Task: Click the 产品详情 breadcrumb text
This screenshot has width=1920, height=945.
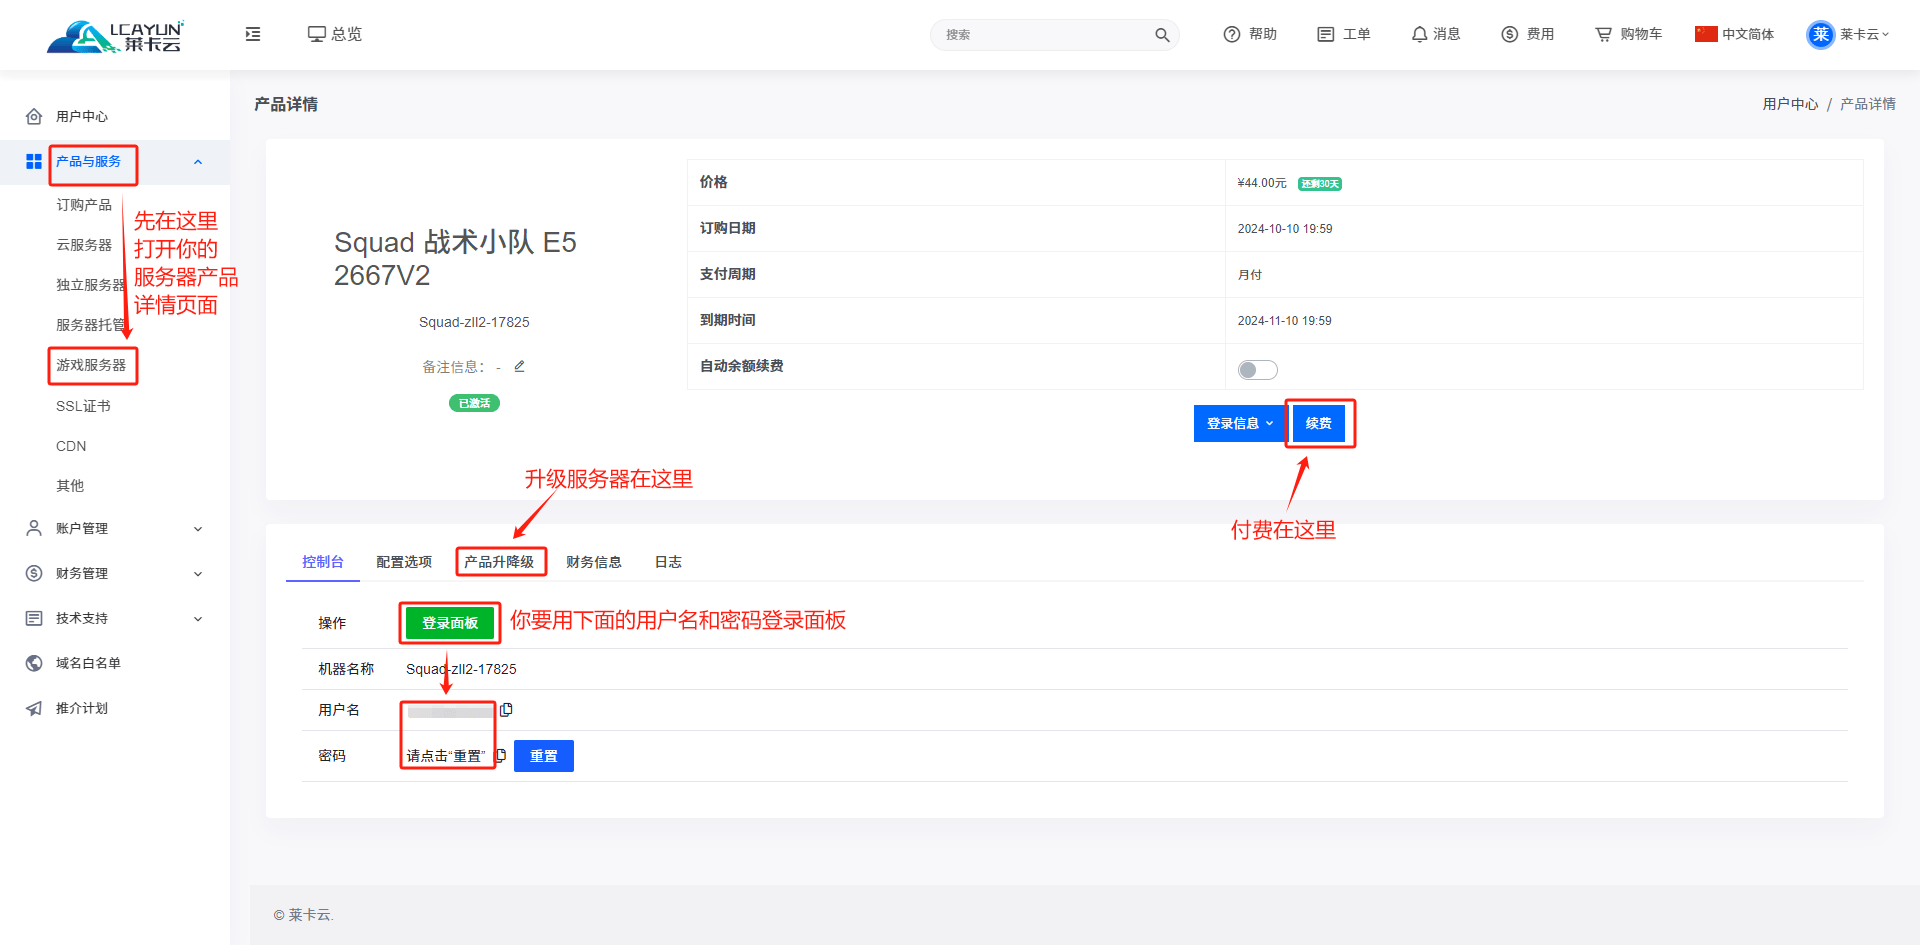Action: [1868, 104]
